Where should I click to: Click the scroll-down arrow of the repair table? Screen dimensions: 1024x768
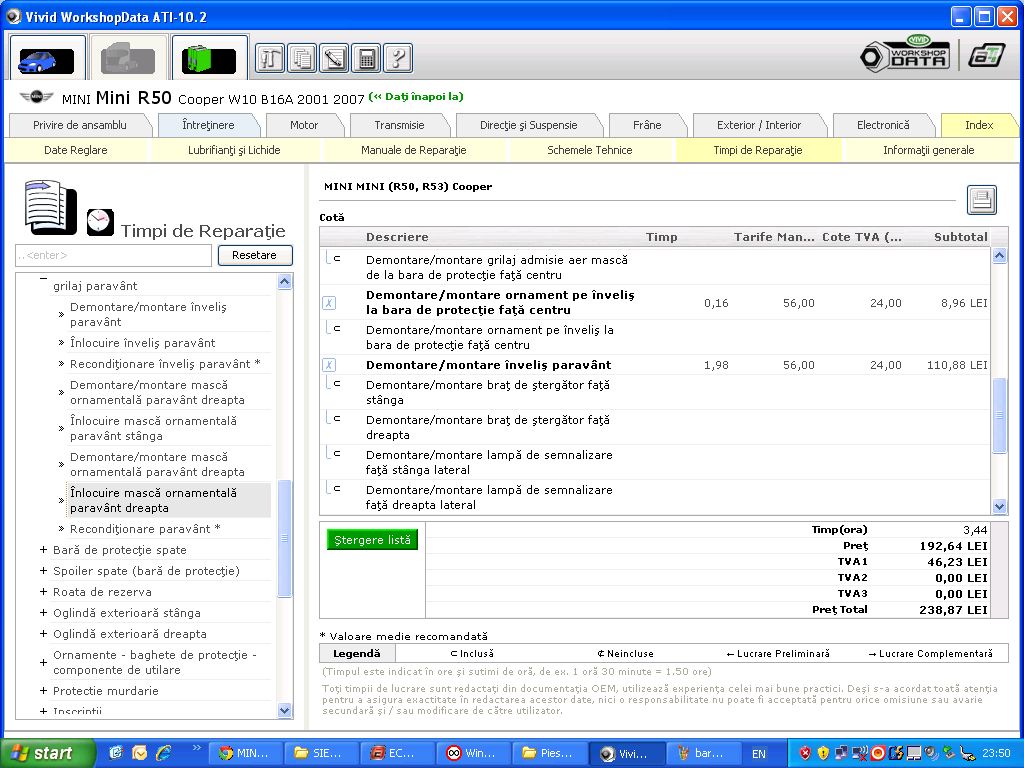pyautogui.click(x=999, y=507)
